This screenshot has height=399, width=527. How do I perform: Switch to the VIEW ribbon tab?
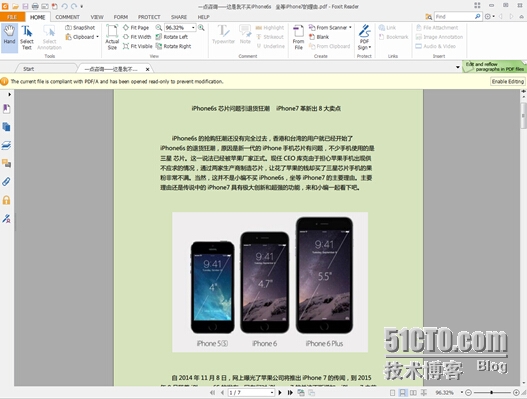pos(97,17)
